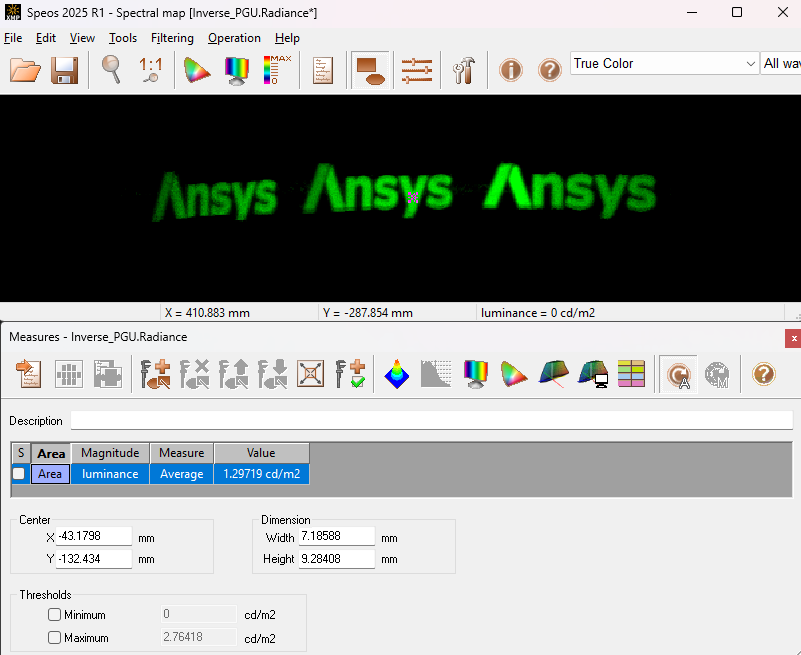The image size is (801, 655).
Task: Open the MAX/0 color scale level tool
Action: [x=277, y=70]
